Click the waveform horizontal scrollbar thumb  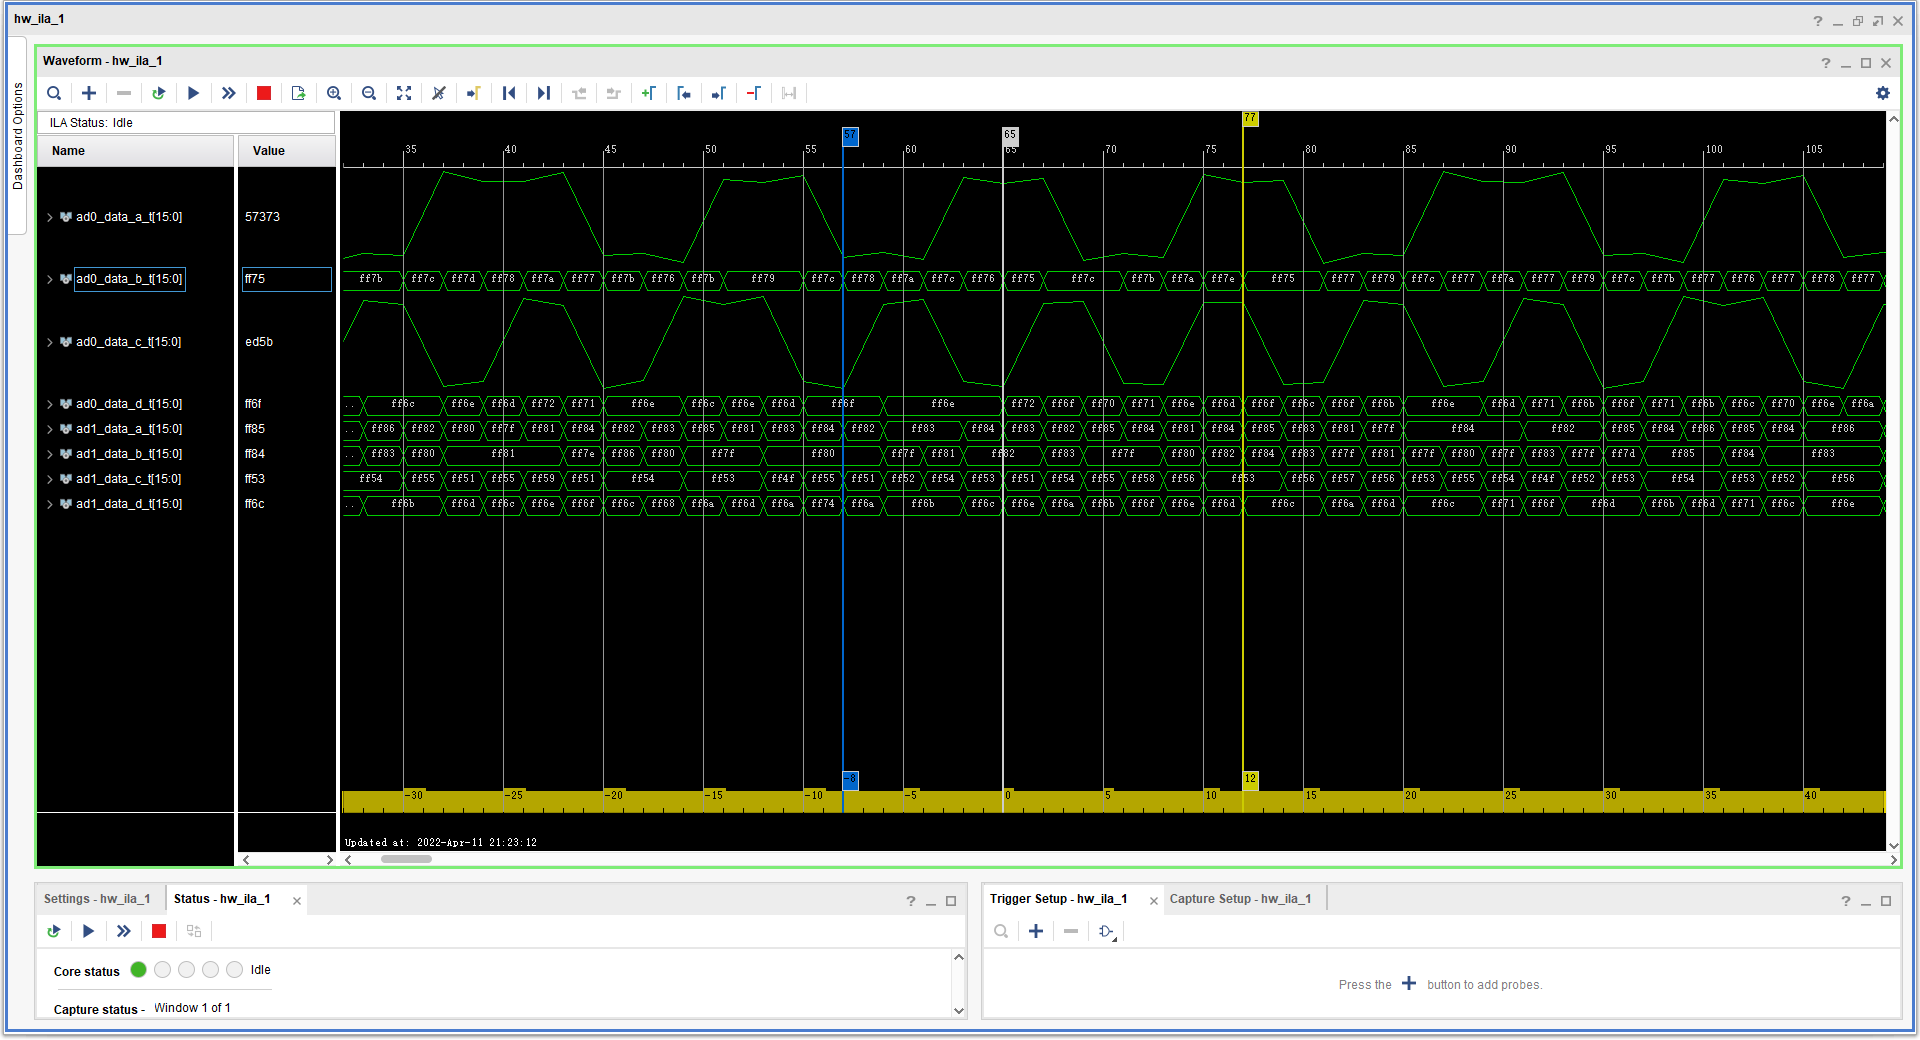point(406,859)
